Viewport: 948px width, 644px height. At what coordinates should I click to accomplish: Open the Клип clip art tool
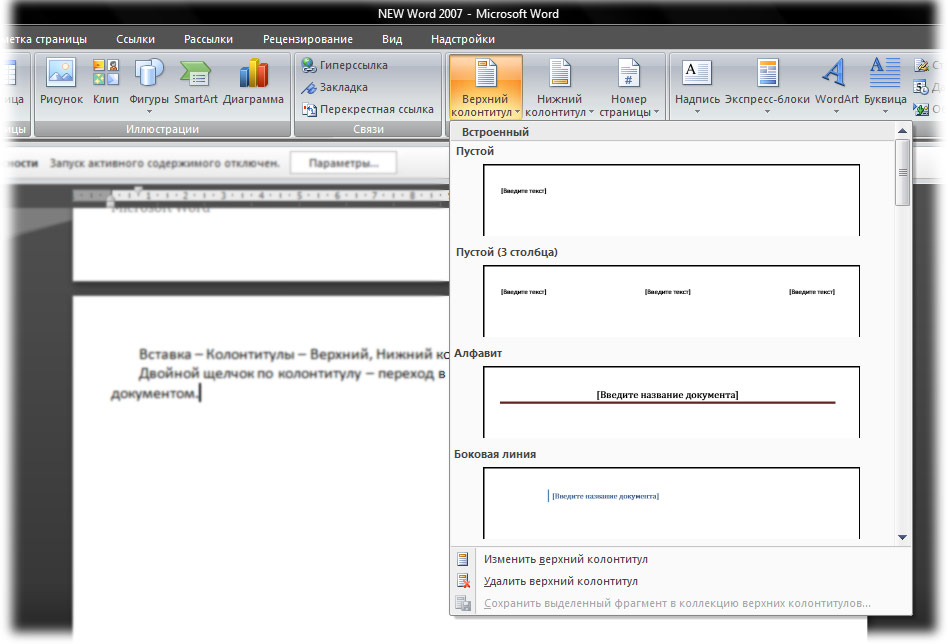pos(106,82)
